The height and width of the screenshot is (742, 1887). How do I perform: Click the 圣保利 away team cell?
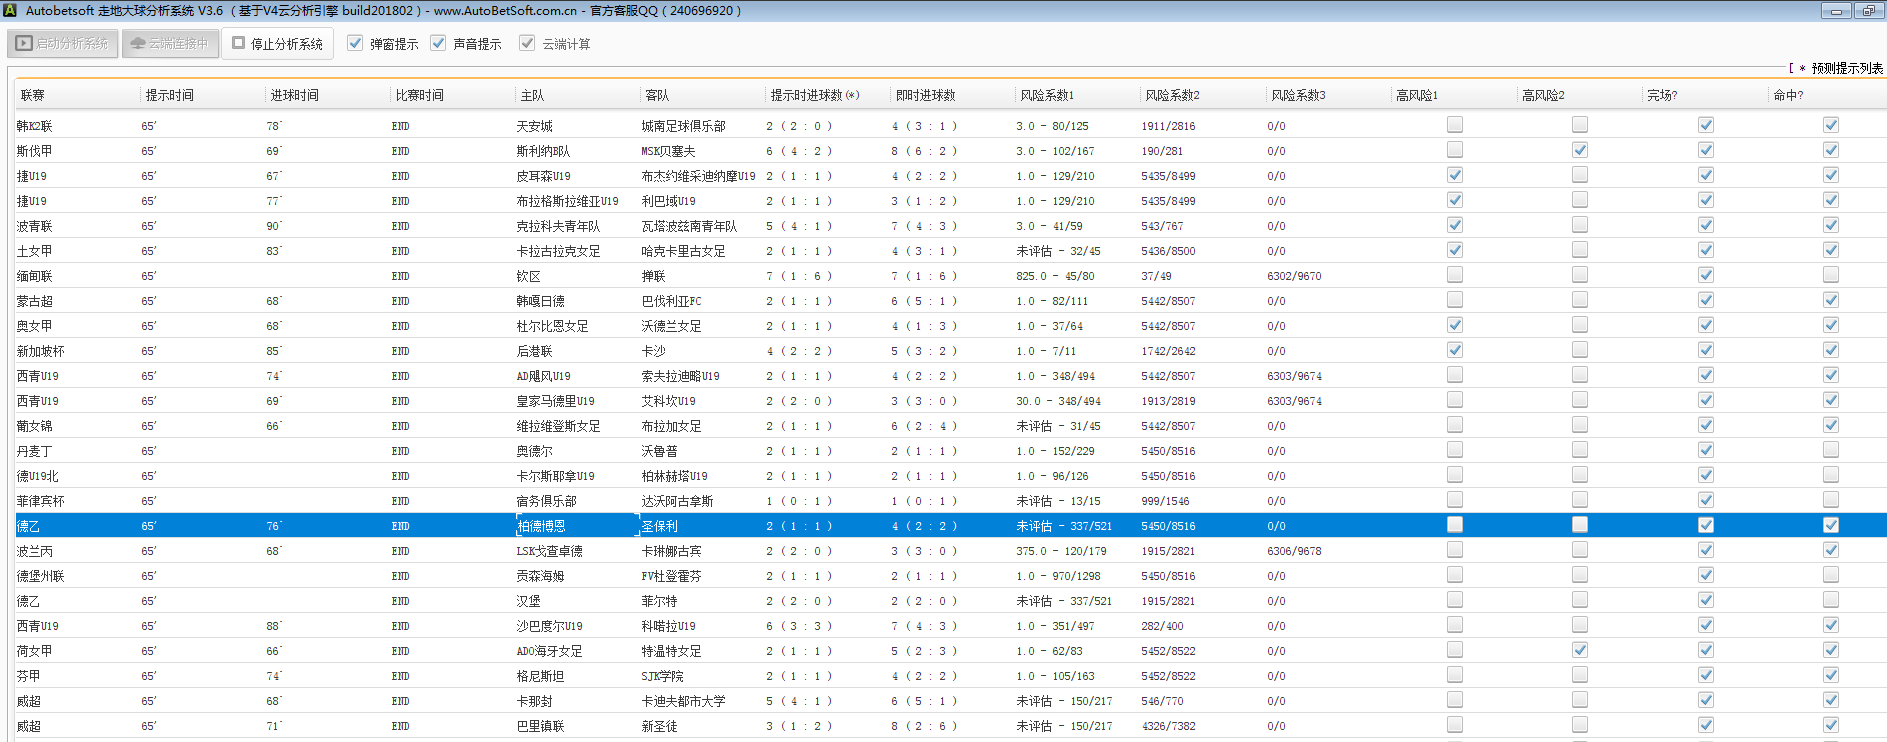click(x=659, y=526)
